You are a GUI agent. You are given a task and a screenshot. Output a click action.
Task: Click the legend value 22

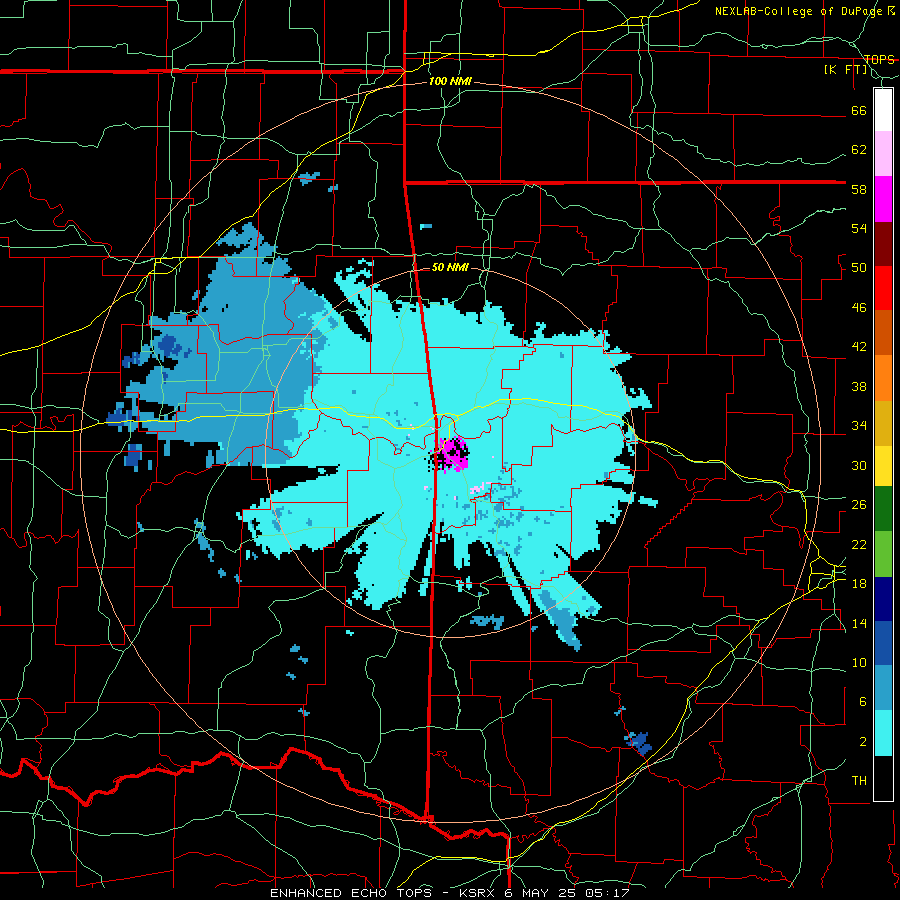pos(859,544)
